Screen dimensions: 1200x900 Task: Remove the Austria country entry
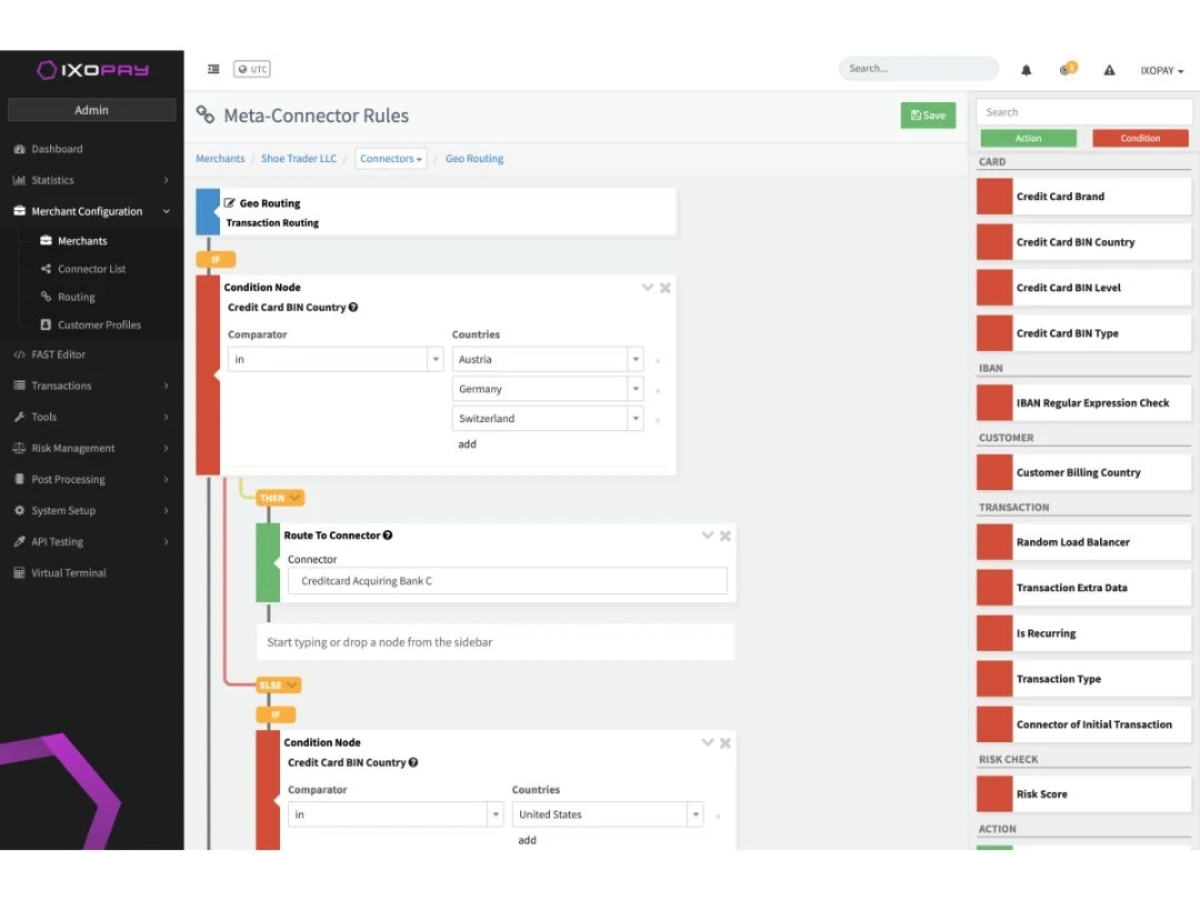(x=657, y=361)
